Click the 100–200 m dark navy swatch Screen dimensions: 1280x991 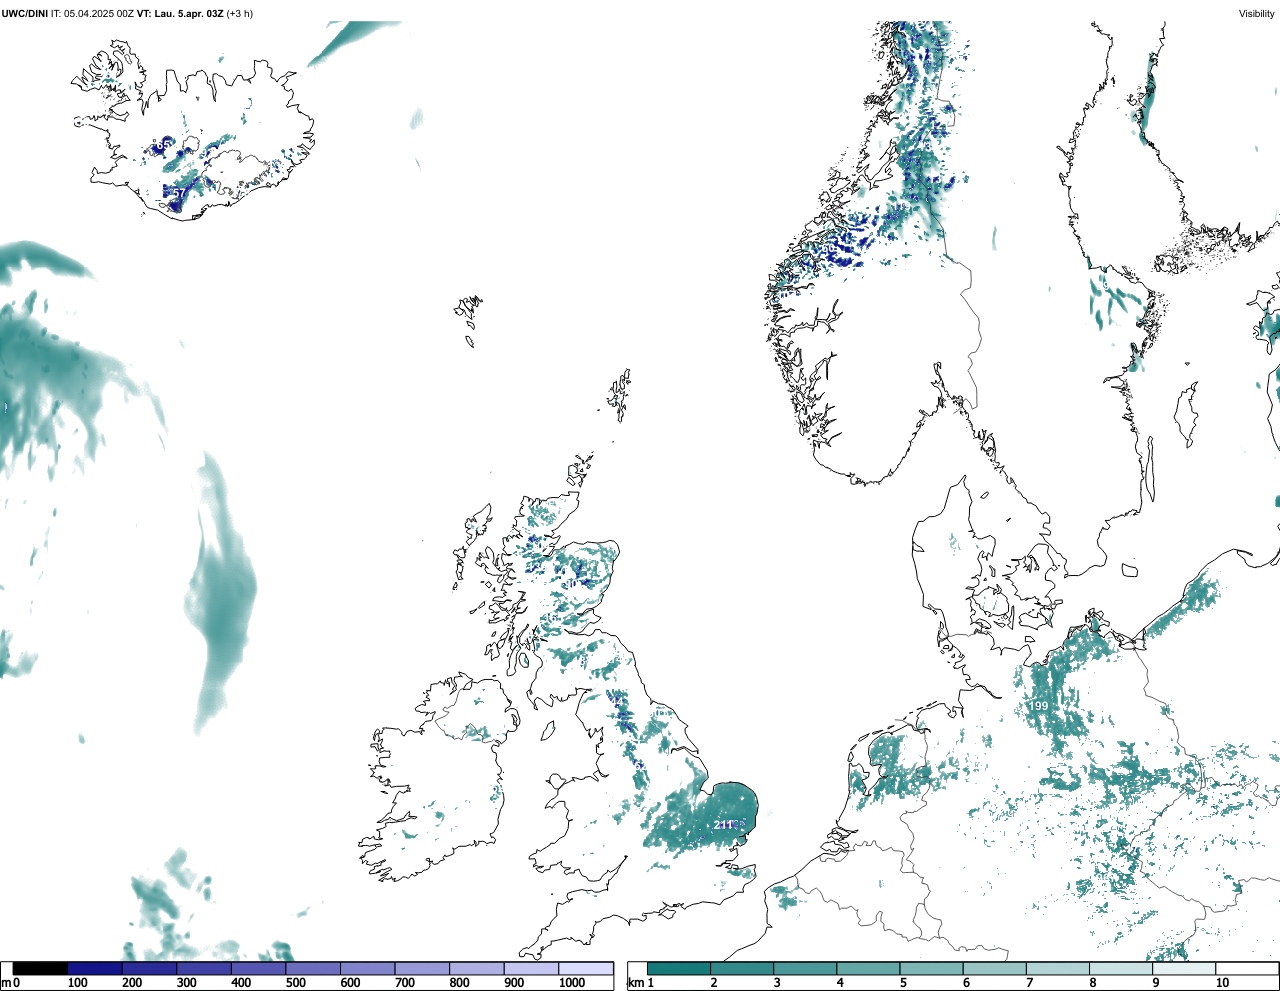[x=94, y=969]
